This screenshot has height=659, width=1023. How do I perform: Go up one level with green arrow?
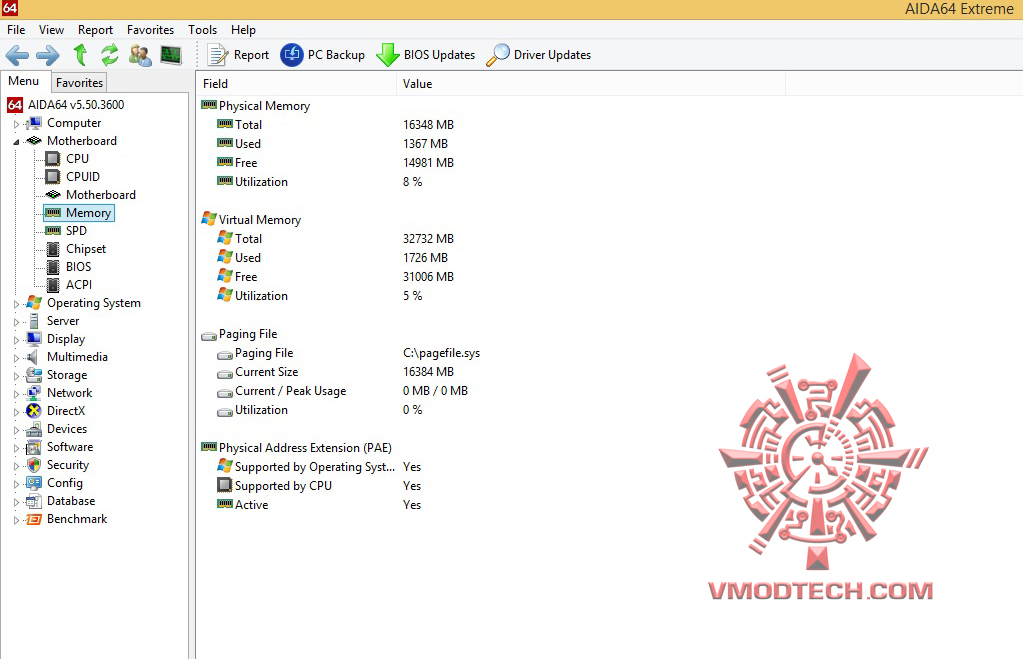click(x=80, y=55)
